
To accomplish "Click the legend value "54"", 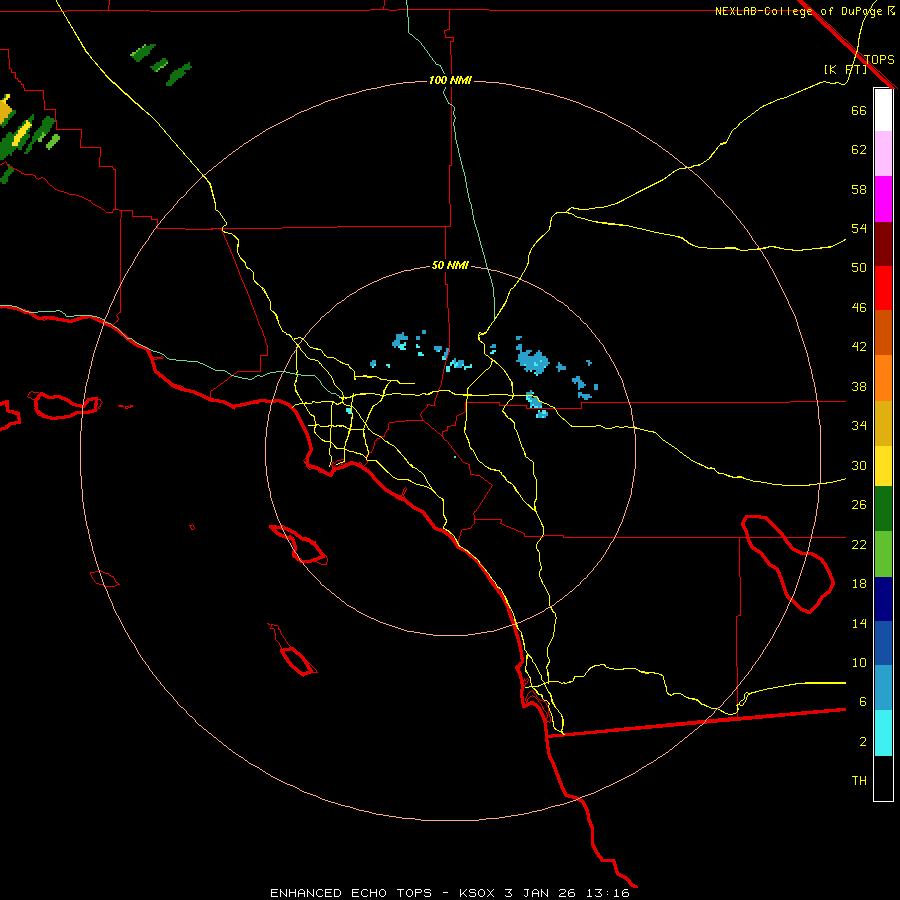I will tap(859, 228).
